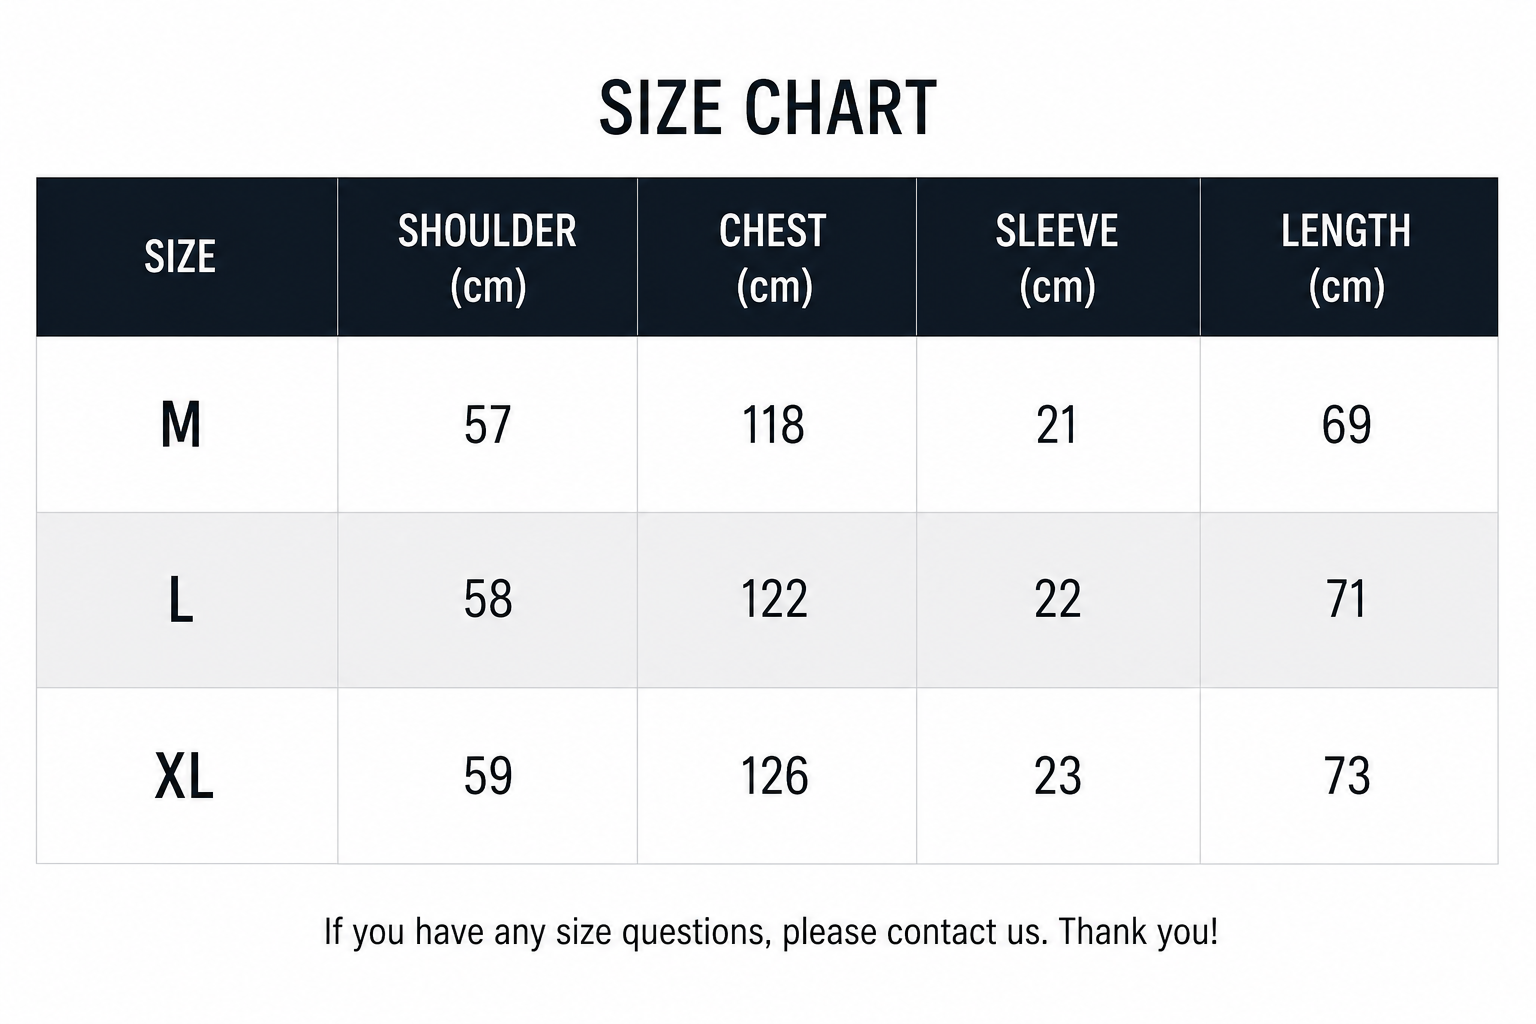Select the SLEEVE (cm) column header
This screenshot has width=1536, height=1024.
pos(1057,258)
